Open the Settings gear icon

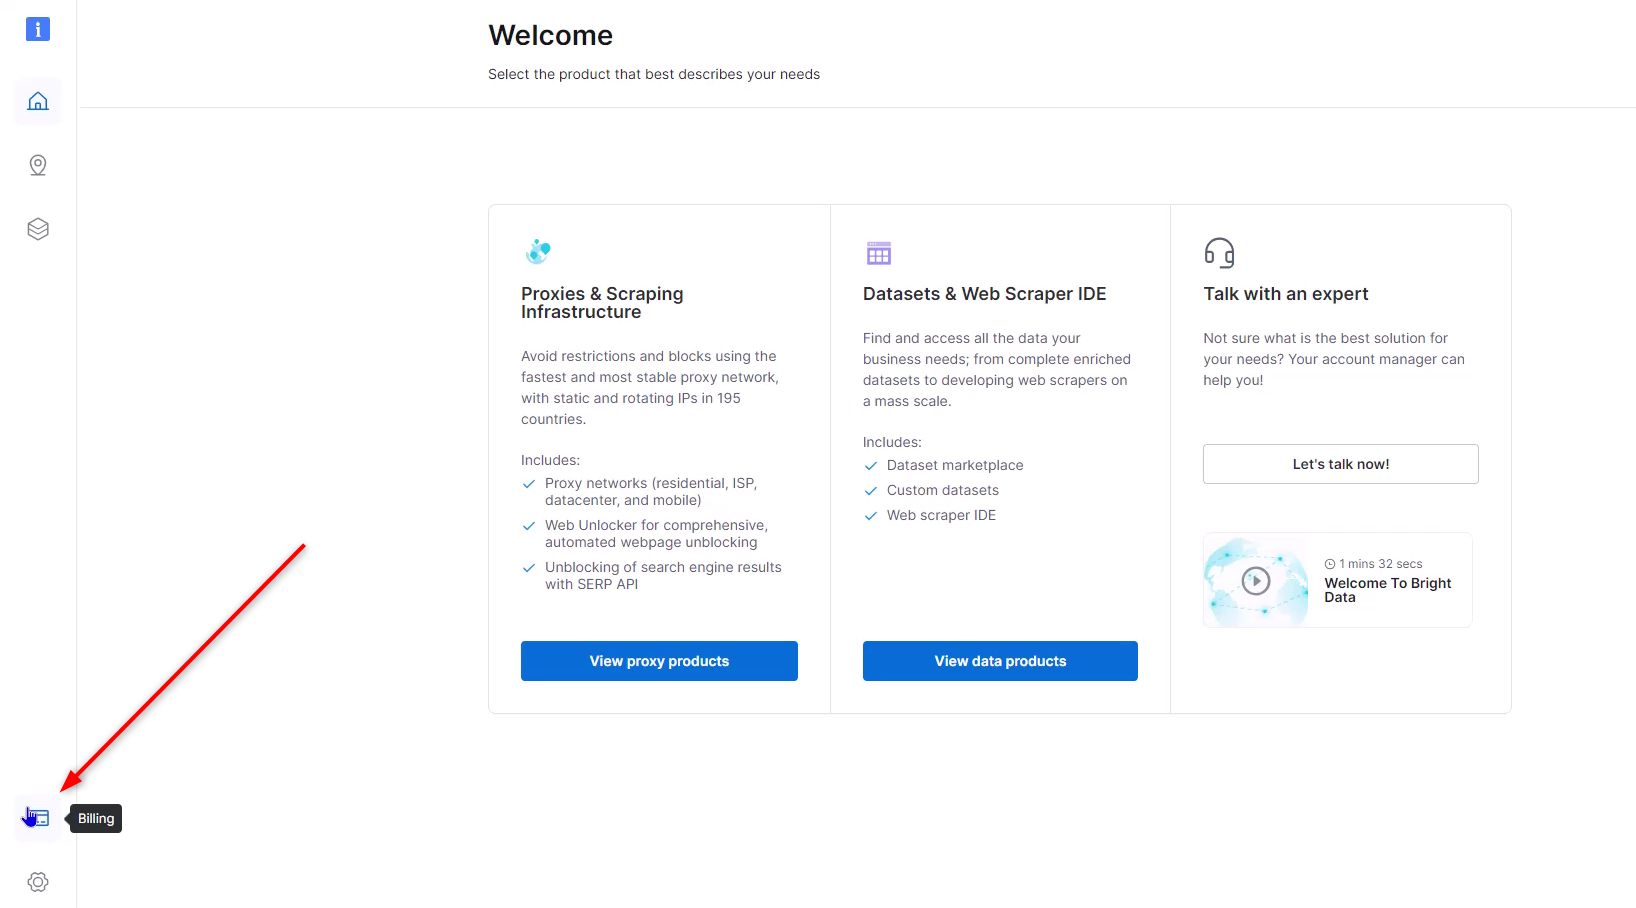(38, 882)
